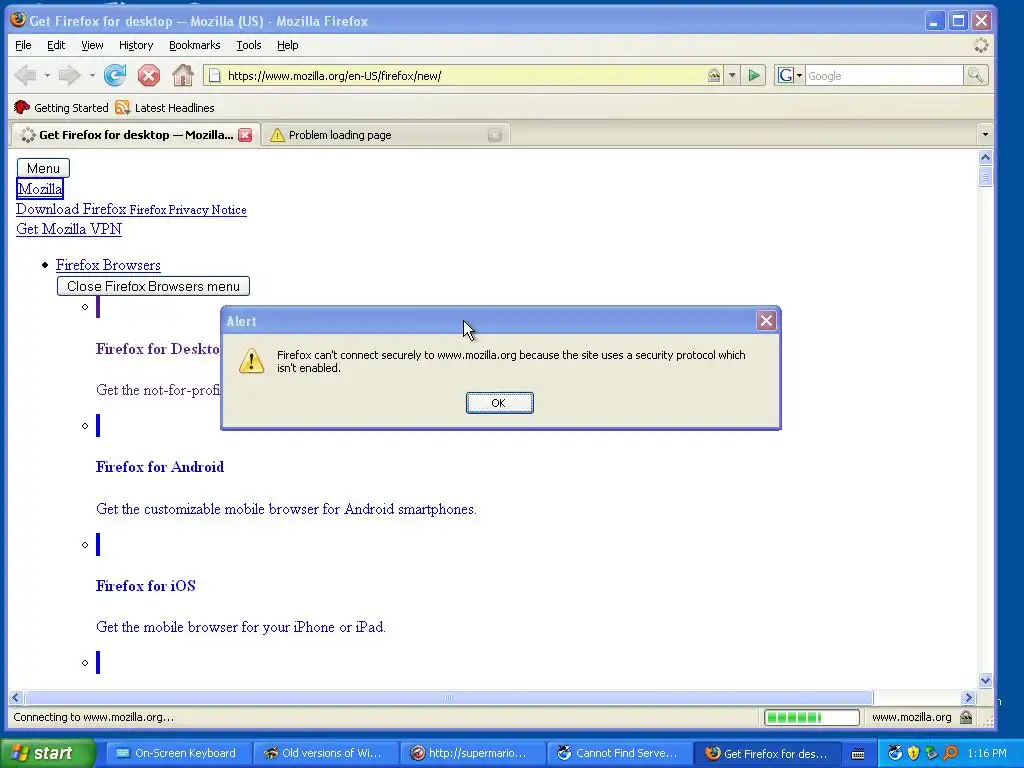Open the History menu
Image resolution: width=1024 pixels, height=768 pixels.
[136, 45]
